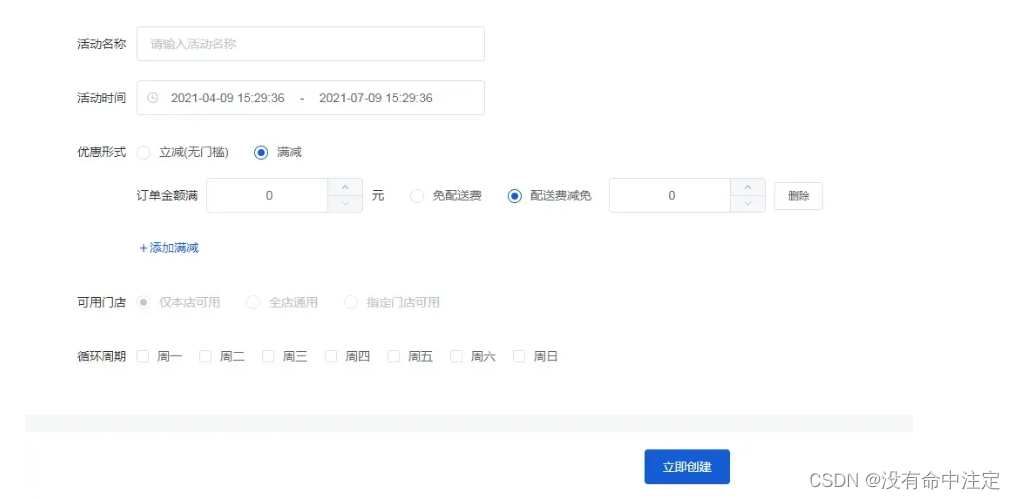The height and width of the screenshot is (499, 1015).
Task: Click the 优惠形式 label
Action: pyautogui.click(x=102, y=153)
